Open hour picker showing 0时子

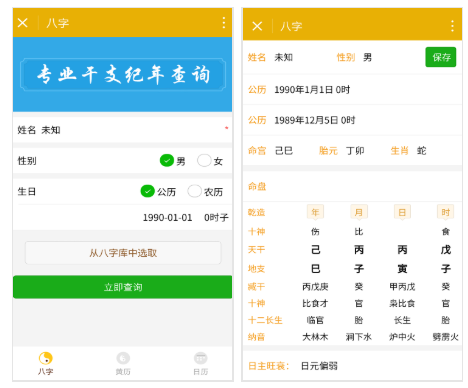pyautogui.click(x=216, y=218)
